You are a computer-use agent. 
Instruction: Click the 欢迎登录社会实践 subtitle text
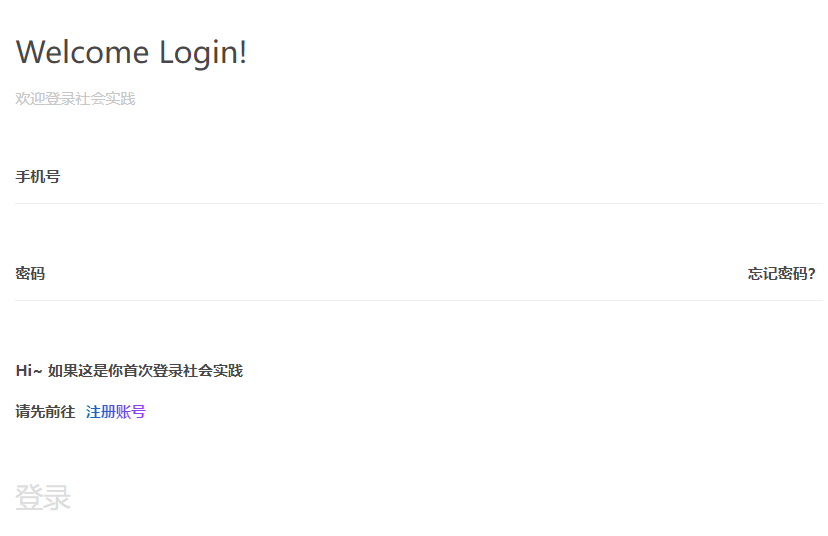coord(76,99)
